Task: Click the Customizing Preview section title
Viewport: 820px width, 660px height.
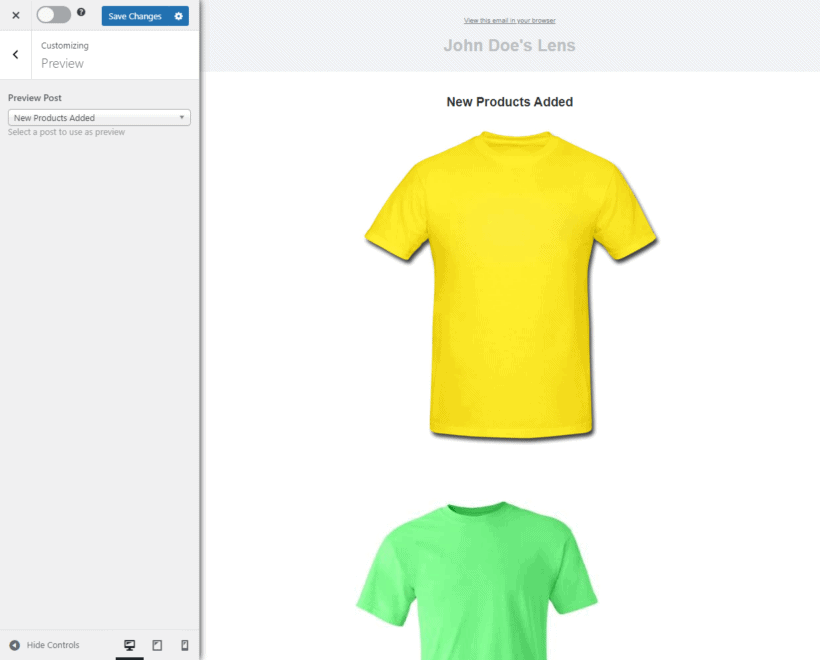Action: [63, 63]
